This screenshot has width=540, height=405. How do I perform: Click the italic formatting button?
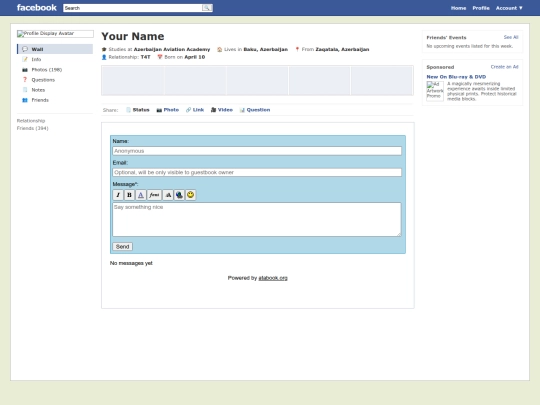click(118, 195)
